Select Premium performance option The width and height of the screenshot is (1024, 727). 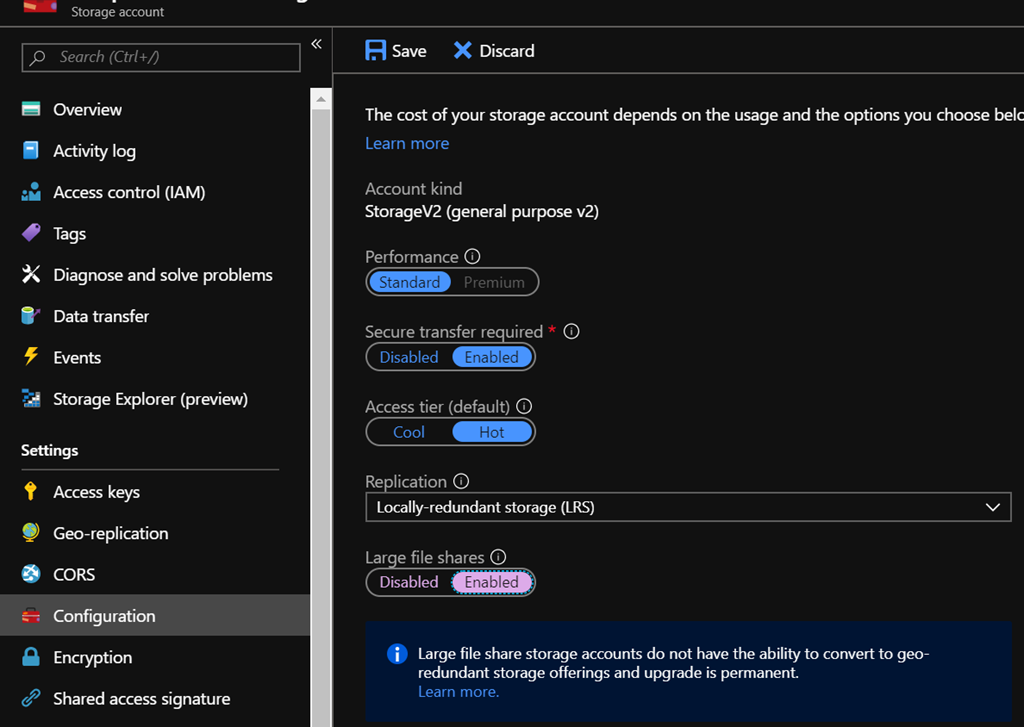494,282
